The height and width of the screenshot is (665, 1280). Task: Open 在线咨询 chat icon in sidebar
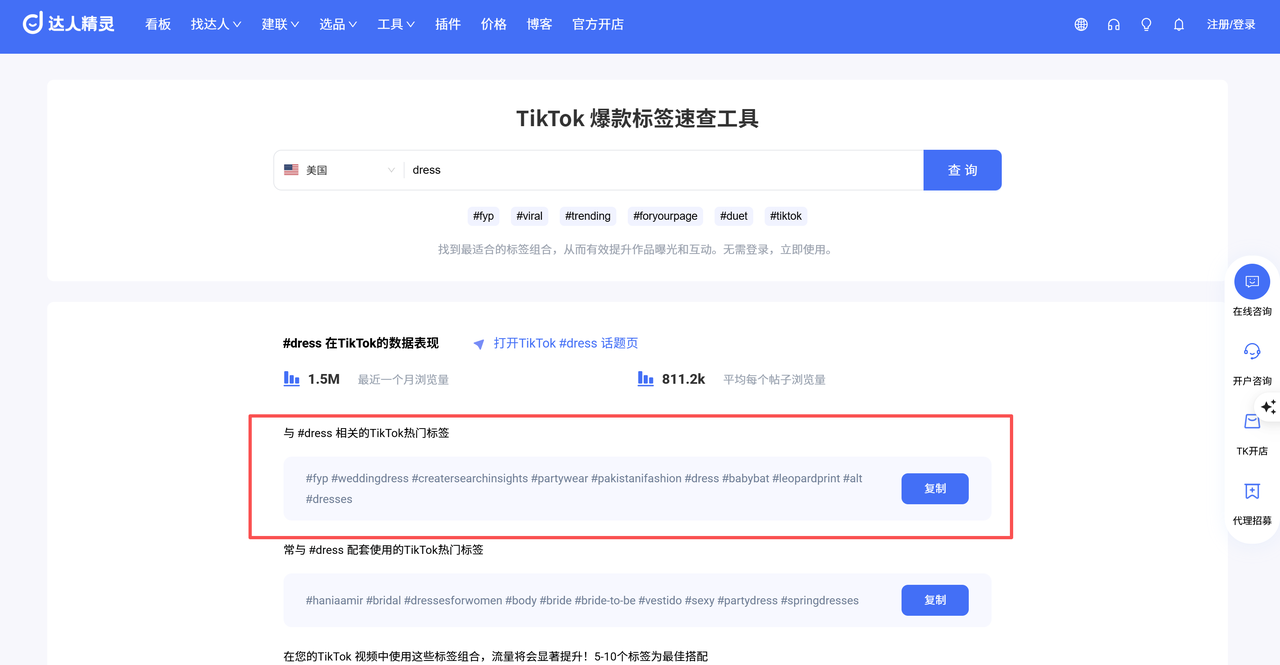click(1252, 282)
